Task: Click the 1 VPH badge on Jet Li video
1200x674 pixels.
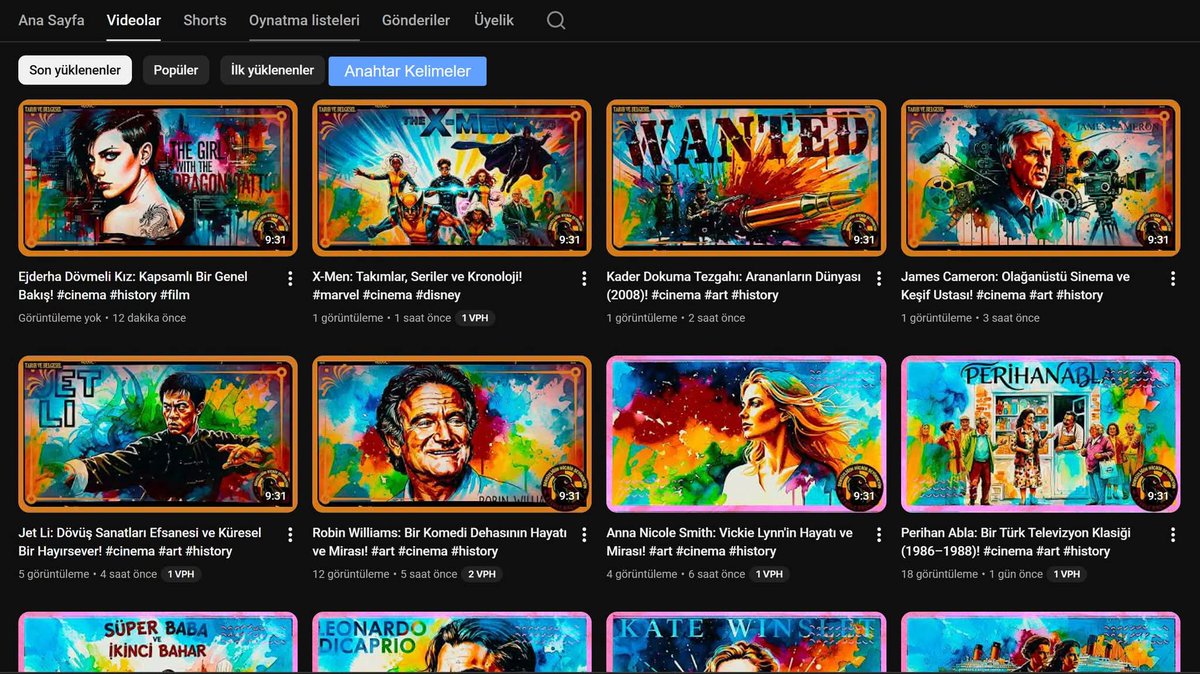Action: (181, 574)
